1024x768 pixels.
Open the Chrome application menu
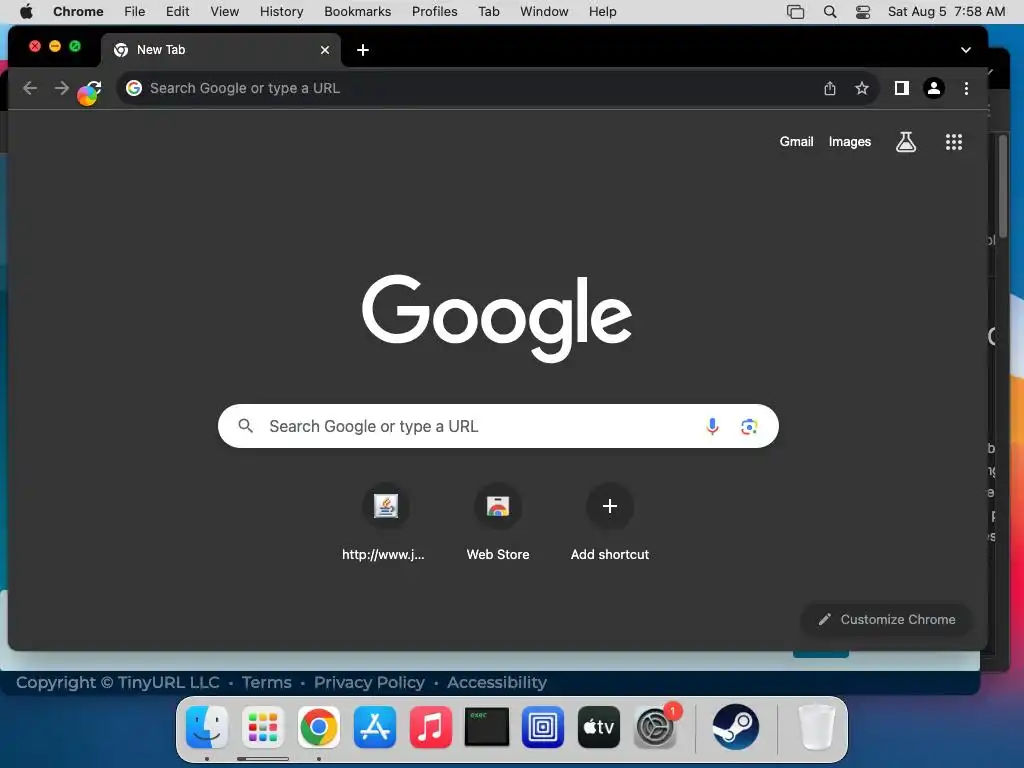coord(78,12)
